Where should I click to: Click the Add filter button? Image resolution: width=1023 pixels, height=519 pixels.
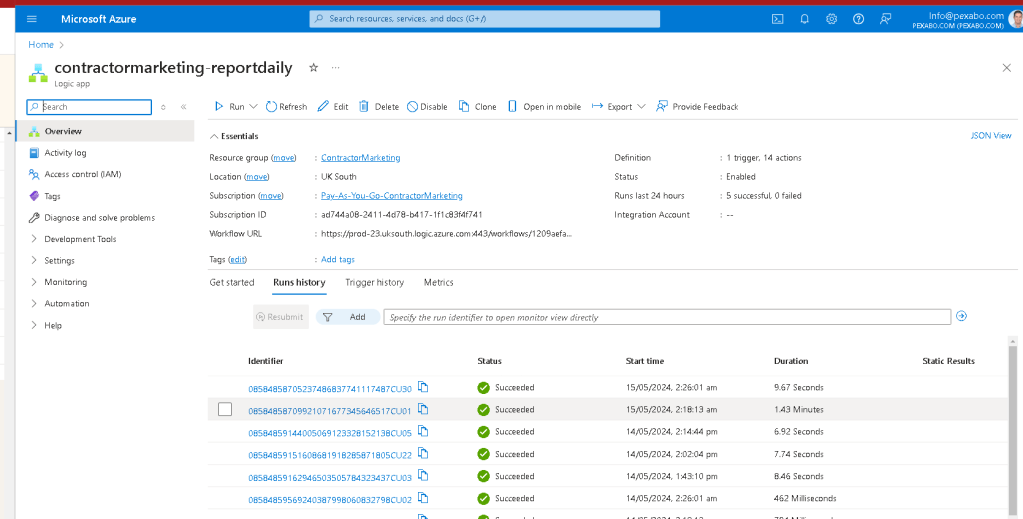(348, 317)
